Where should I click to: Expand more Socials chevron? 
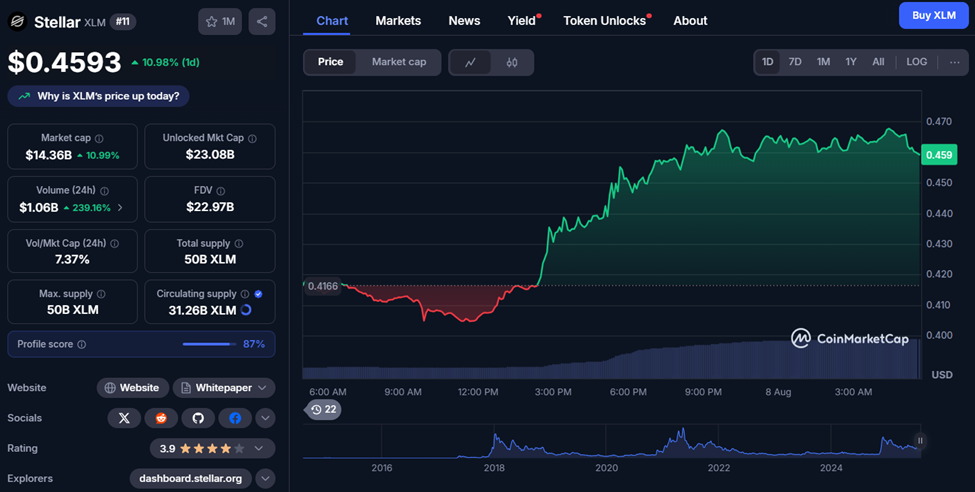point(266,418)
